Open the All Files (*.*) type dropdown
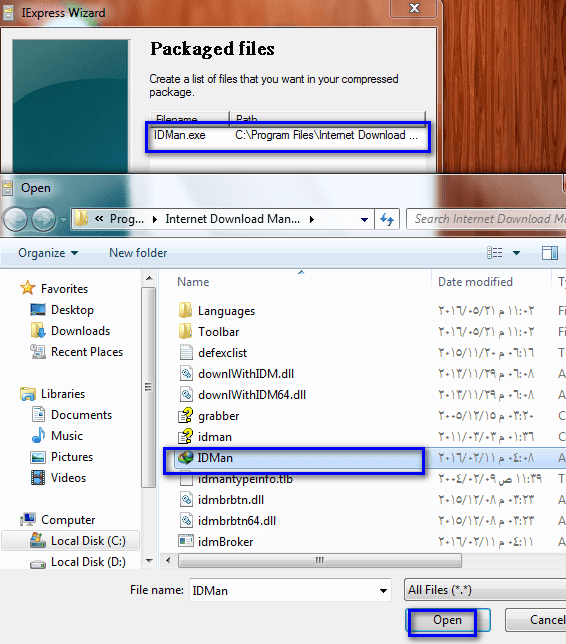The width and height of the screenshot is (566, 644). (x=485, y=590)
